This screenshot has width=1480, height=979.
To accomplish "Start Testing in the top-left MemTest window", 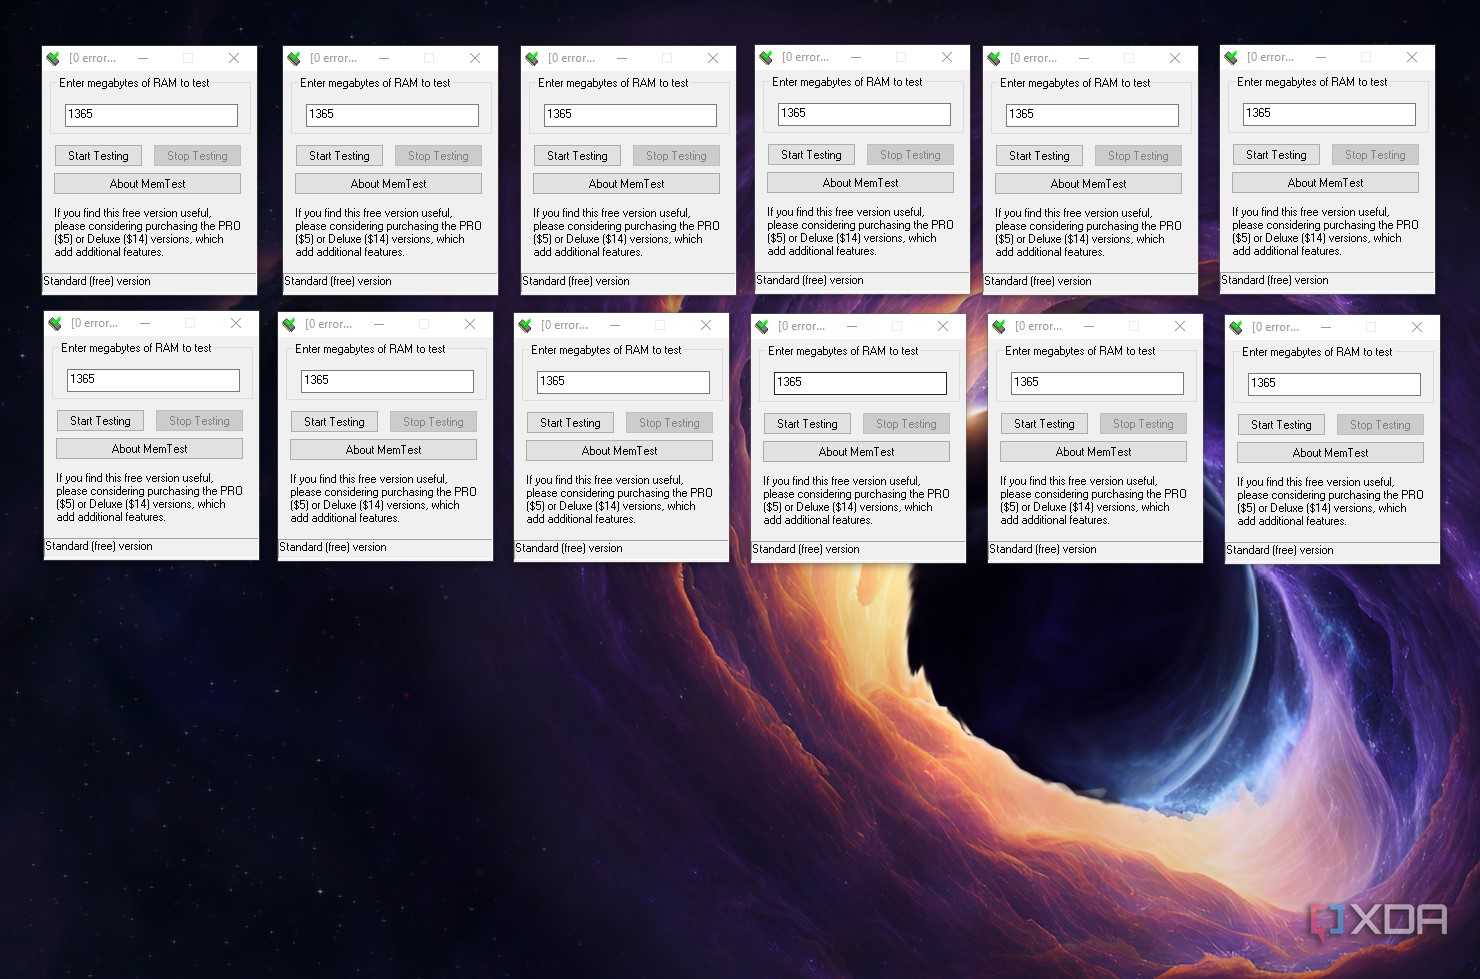I will pyautogui.click(x=98, y=156).
